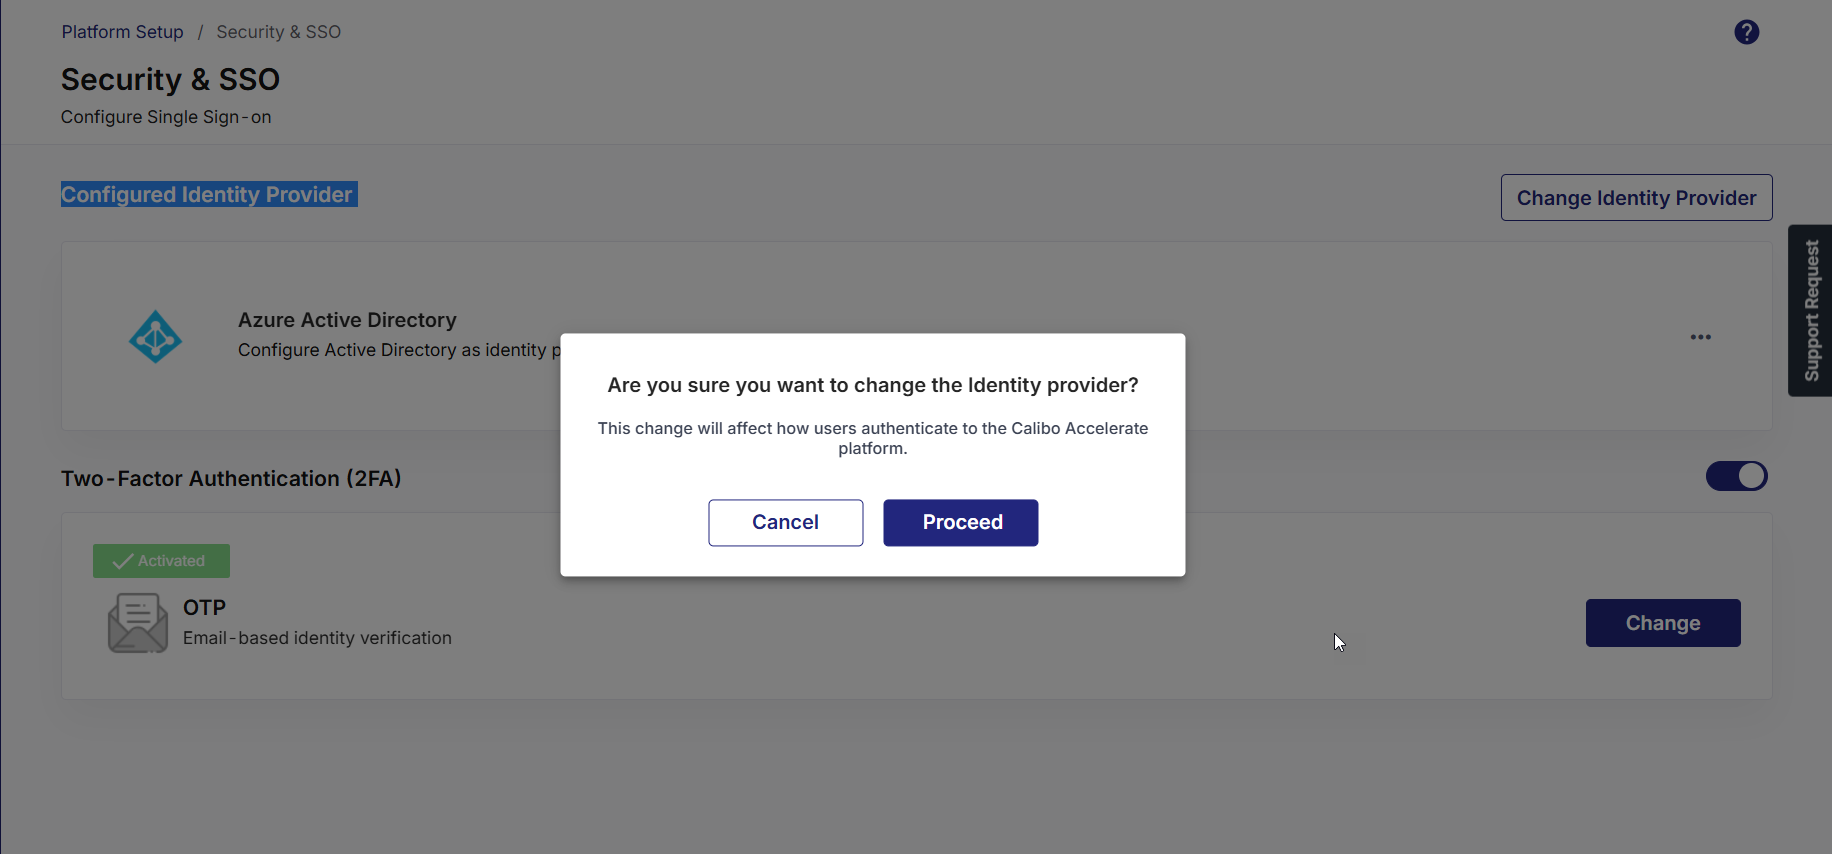1832x854 pixels.
Task: Click the Two-Factor Authentication (2FA) section header
Action: [x=231, y=478]
